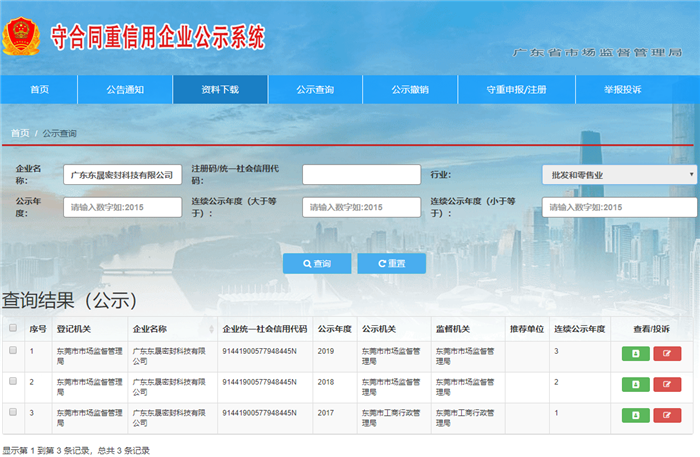
Task: Click red complaint button for 2017 record
Action: coord(667,414)
